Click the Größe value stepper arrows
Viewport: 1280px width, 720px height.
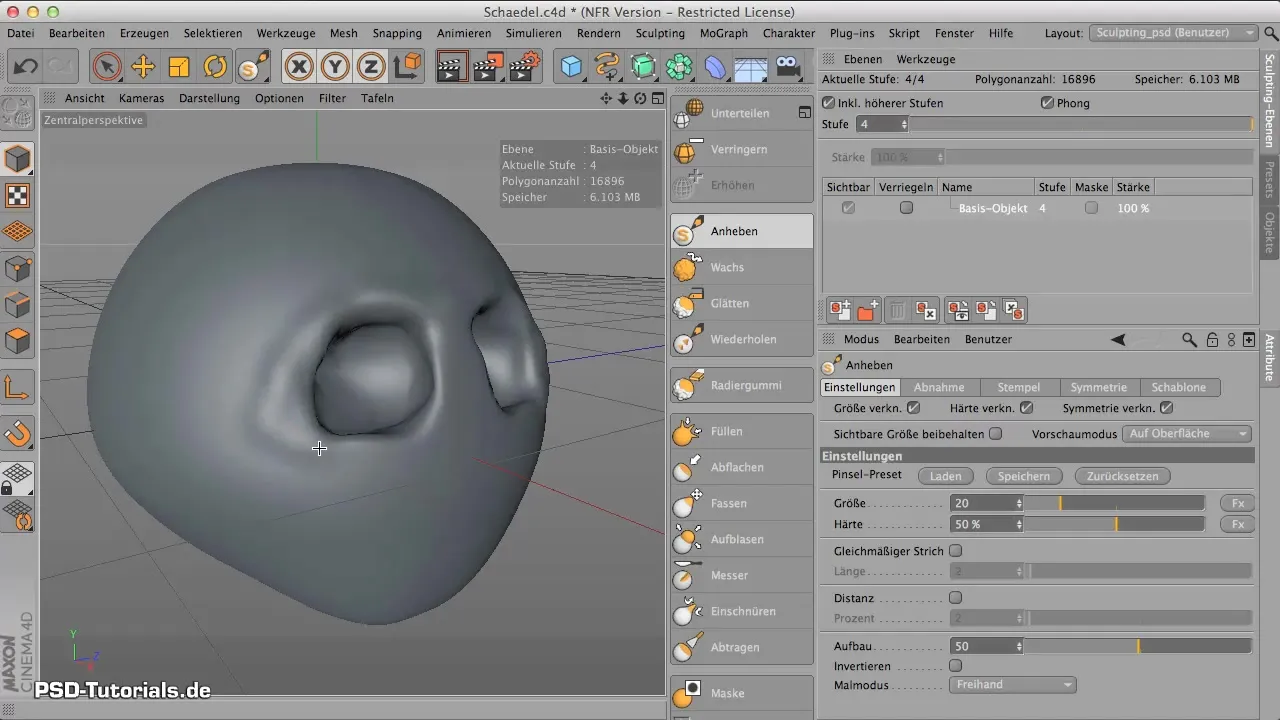pos(1019,503)
